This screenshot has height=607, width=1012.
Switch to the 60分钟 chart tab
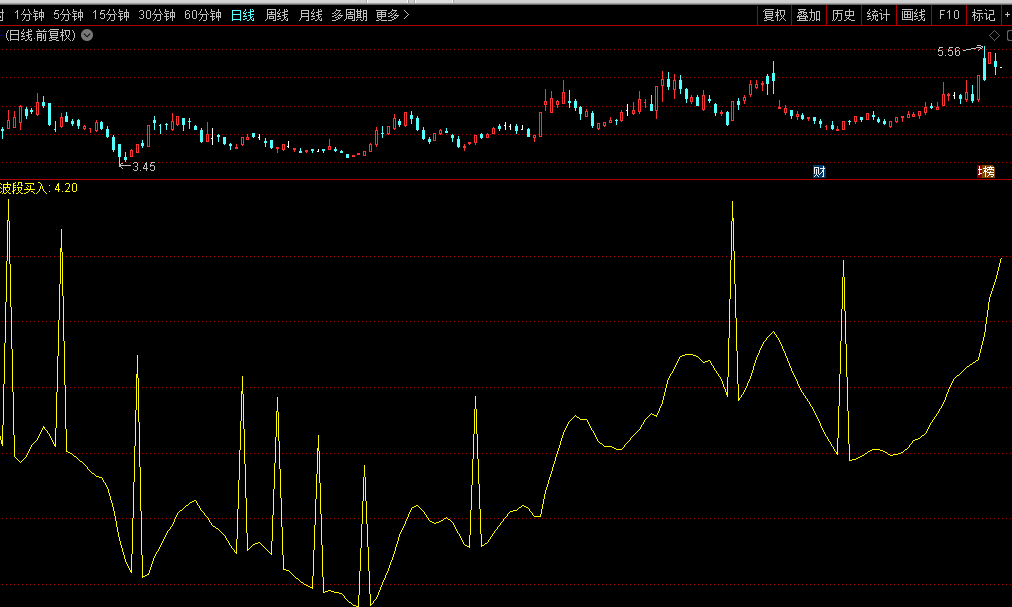coord(202,15)
